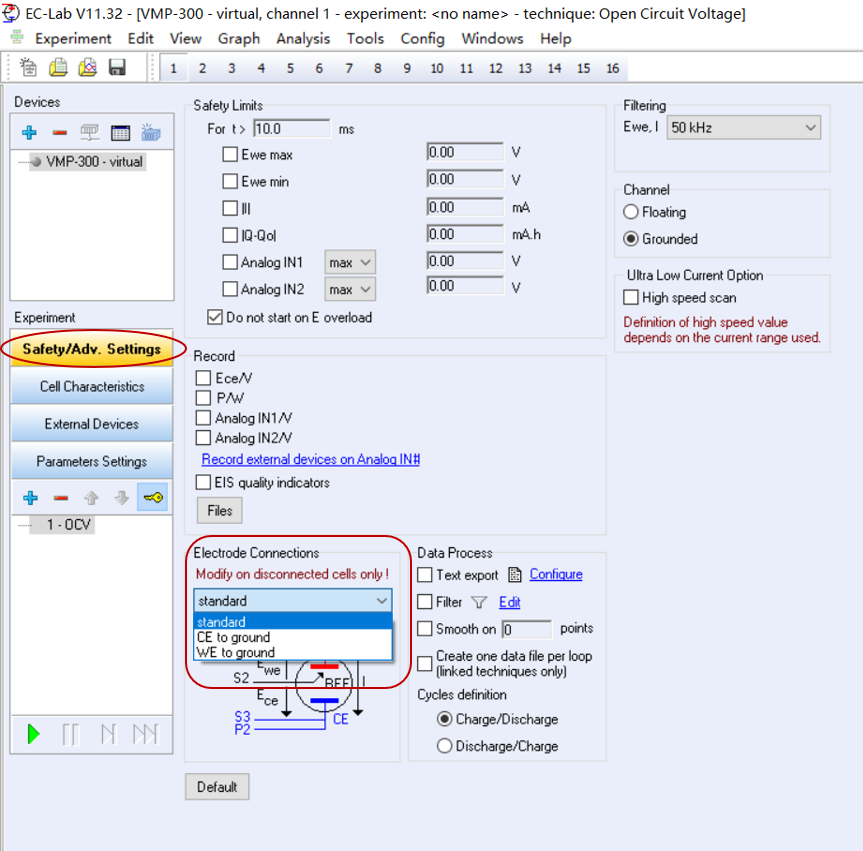Add a device with the blue plus
This screenshot has height=851, width=863.
point(29,132)
